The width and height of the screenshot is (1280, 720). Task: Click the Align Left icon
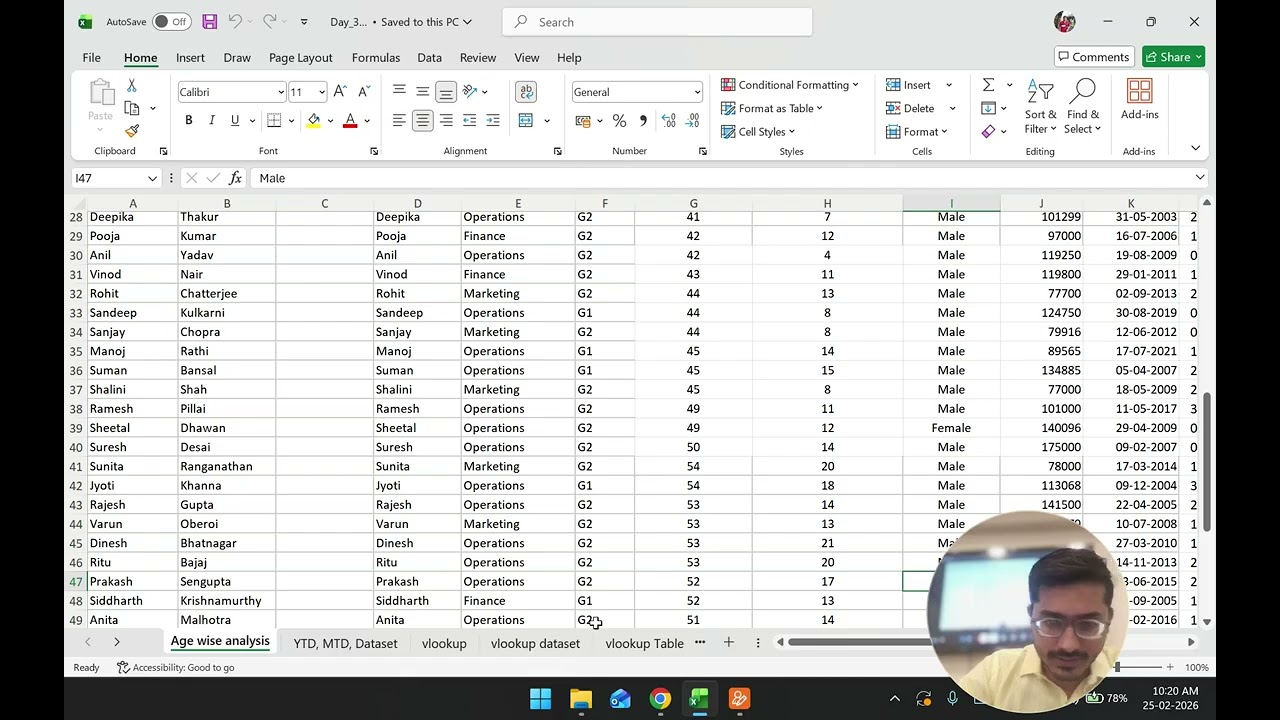(x=399, y=121)
